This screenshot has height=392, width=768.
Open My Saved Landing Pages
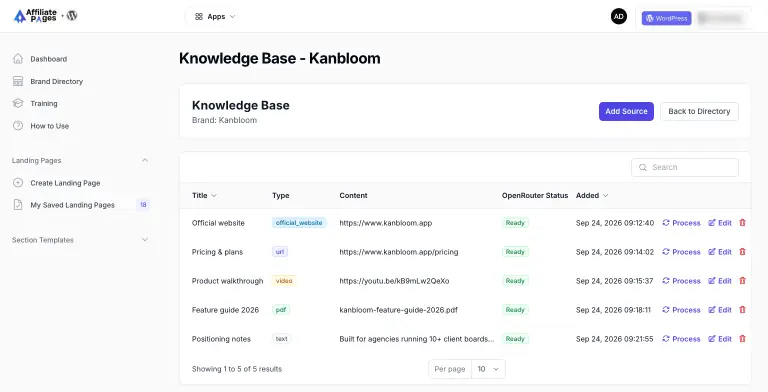click(x=72, y=205)
